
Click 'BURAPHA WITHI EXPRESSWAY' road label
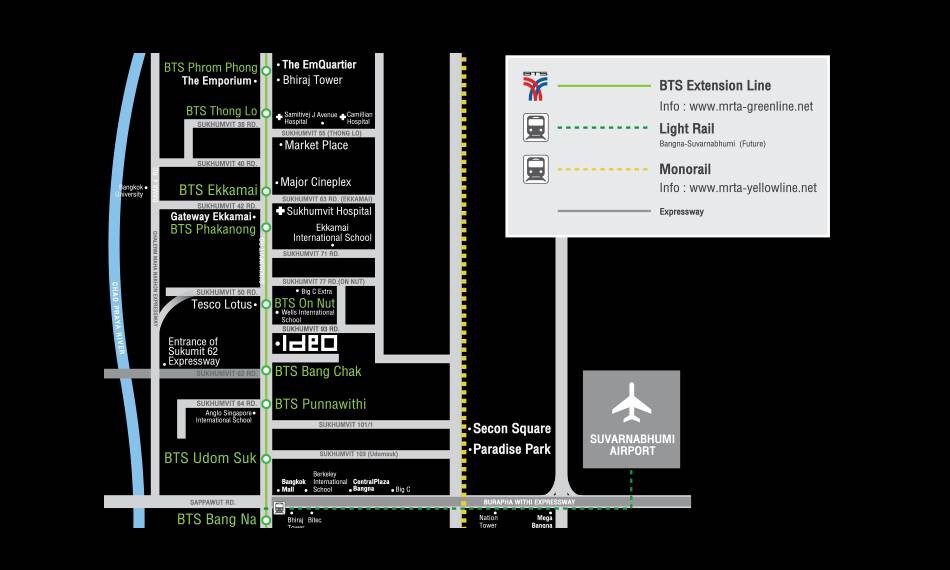pos(529,502)
